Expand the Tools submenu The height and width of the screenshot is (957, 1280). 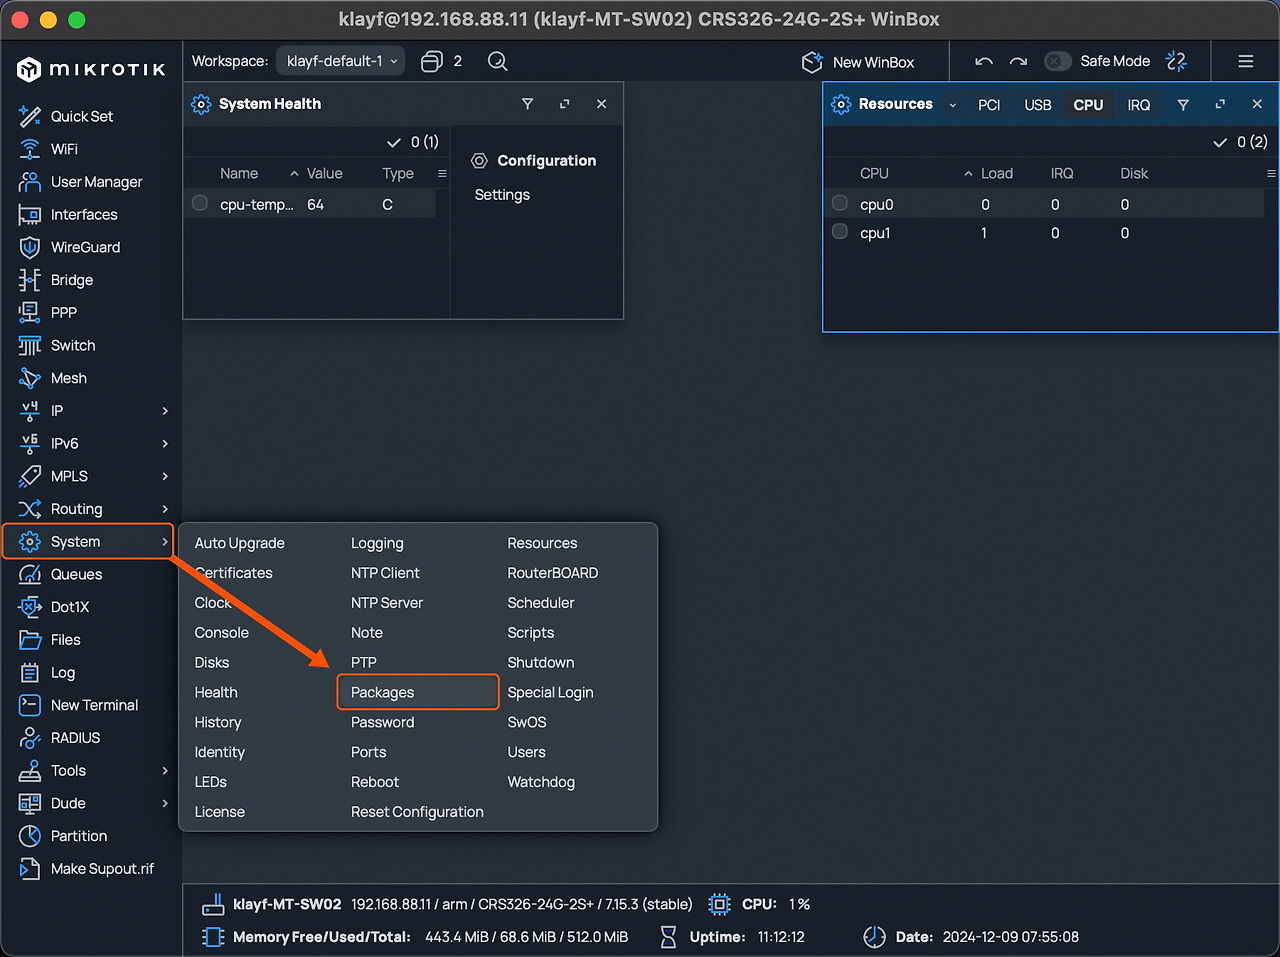coord(165,771)
